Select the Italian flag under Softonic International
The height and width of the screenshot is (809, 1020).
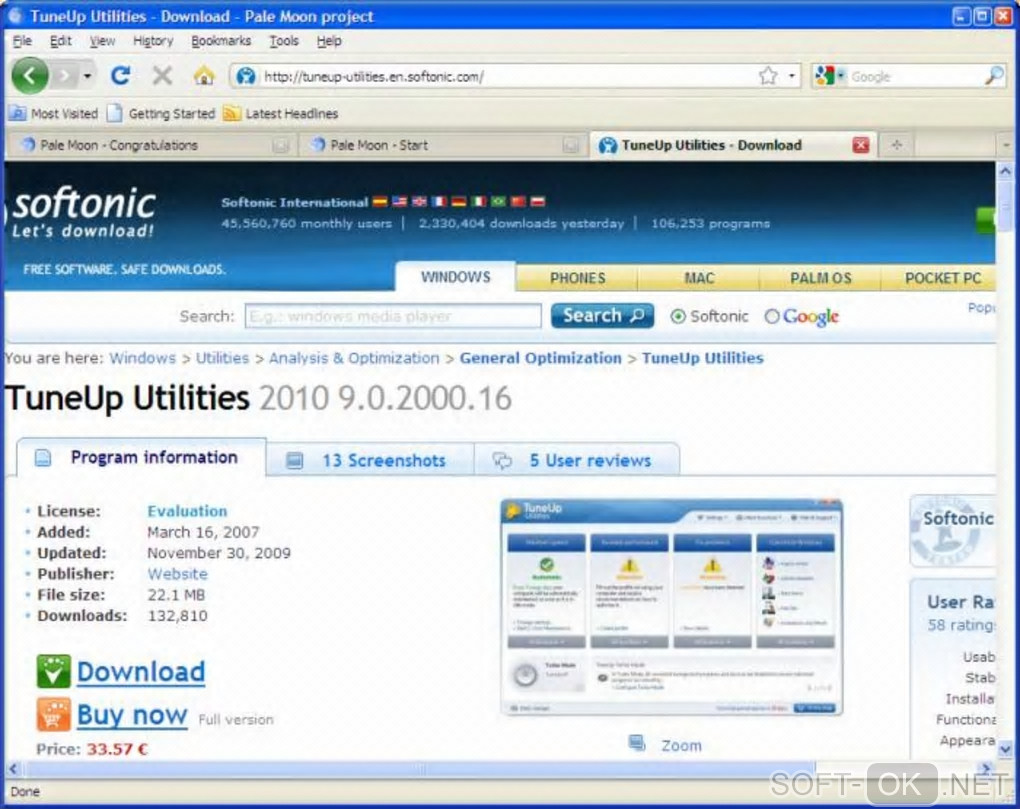pos(479,202)
